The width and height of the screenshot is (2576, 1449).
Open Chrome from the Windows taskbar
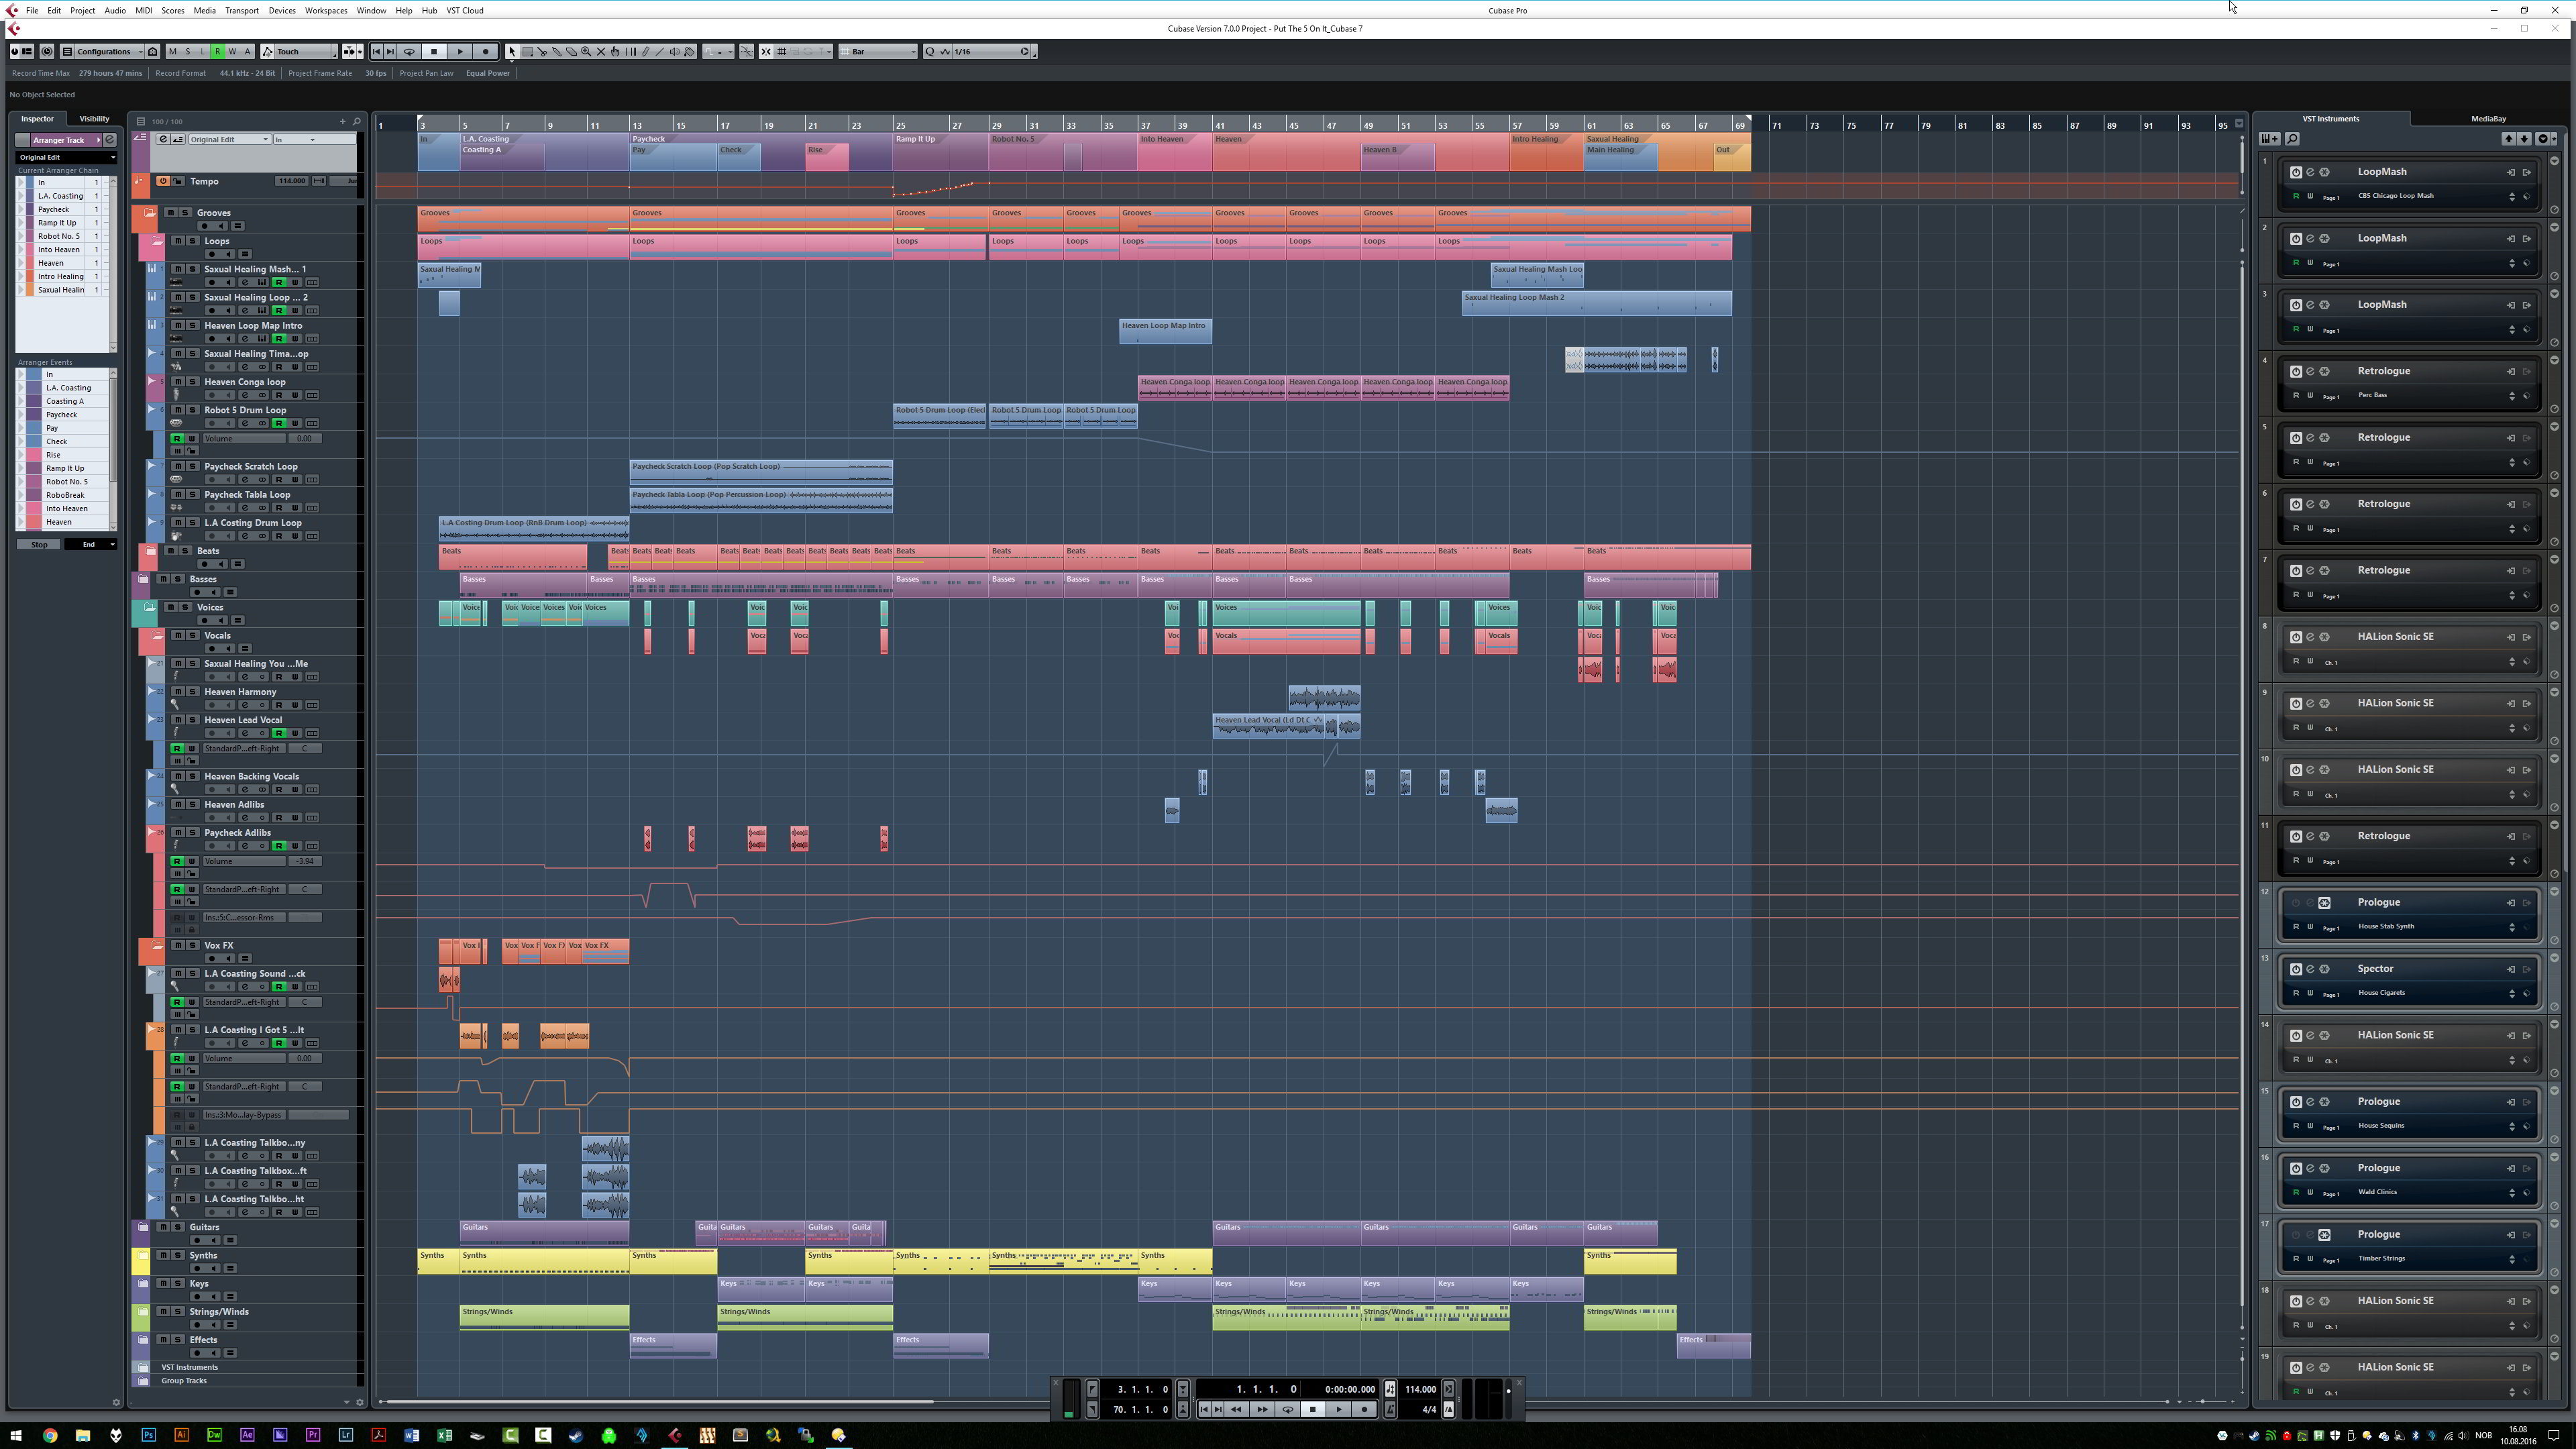click(50, 1435)
